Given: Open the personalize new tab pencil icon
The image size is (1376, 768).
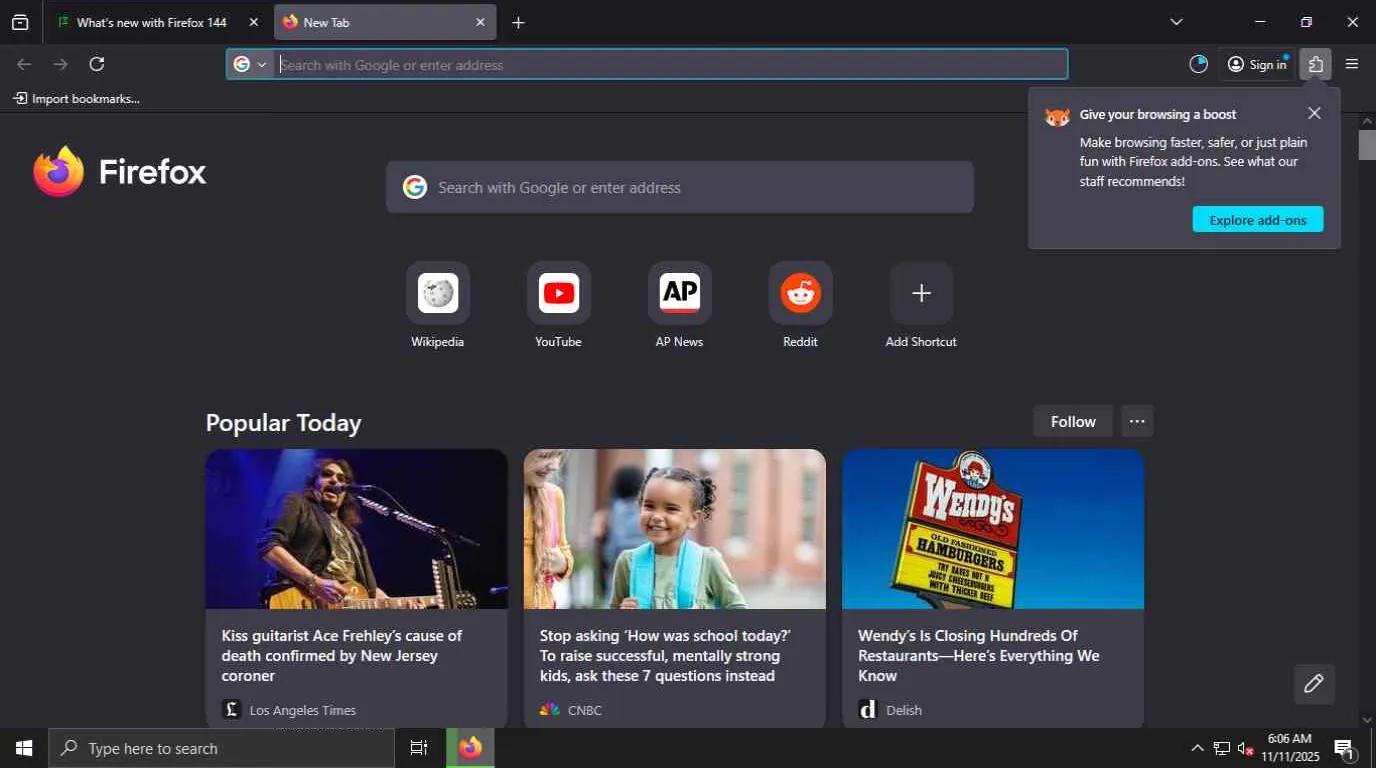Looking at the screenshot, I should 1314,684.
